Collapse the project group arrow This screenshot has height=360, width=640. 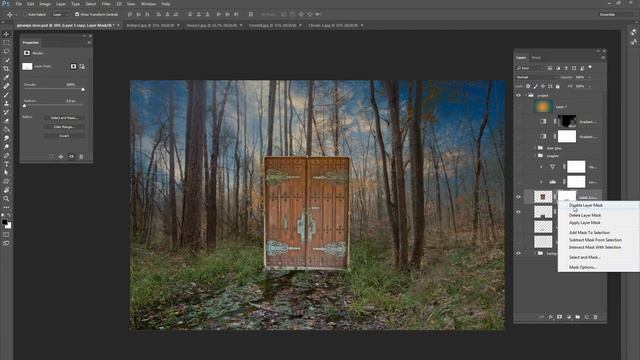tap(526, 96)
